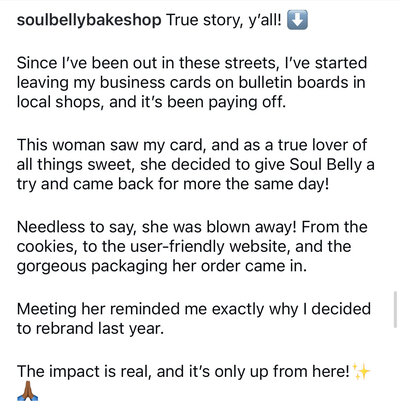The width and height of the screenshot is (400, 409).
Task: Click the folded hands emoji
Action: 27,392
